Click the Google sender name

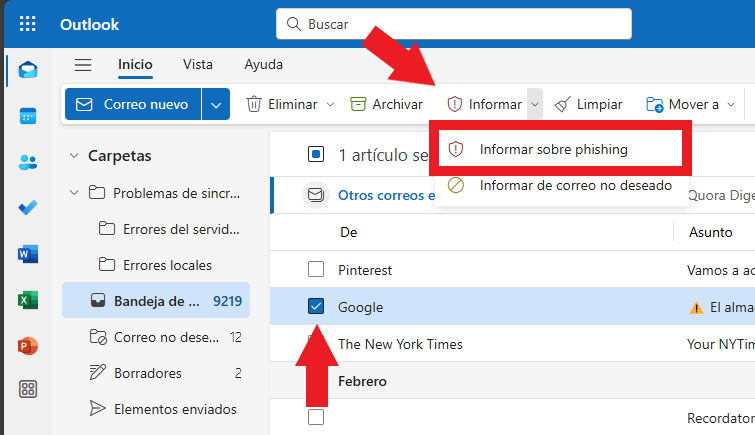[361, 307]
